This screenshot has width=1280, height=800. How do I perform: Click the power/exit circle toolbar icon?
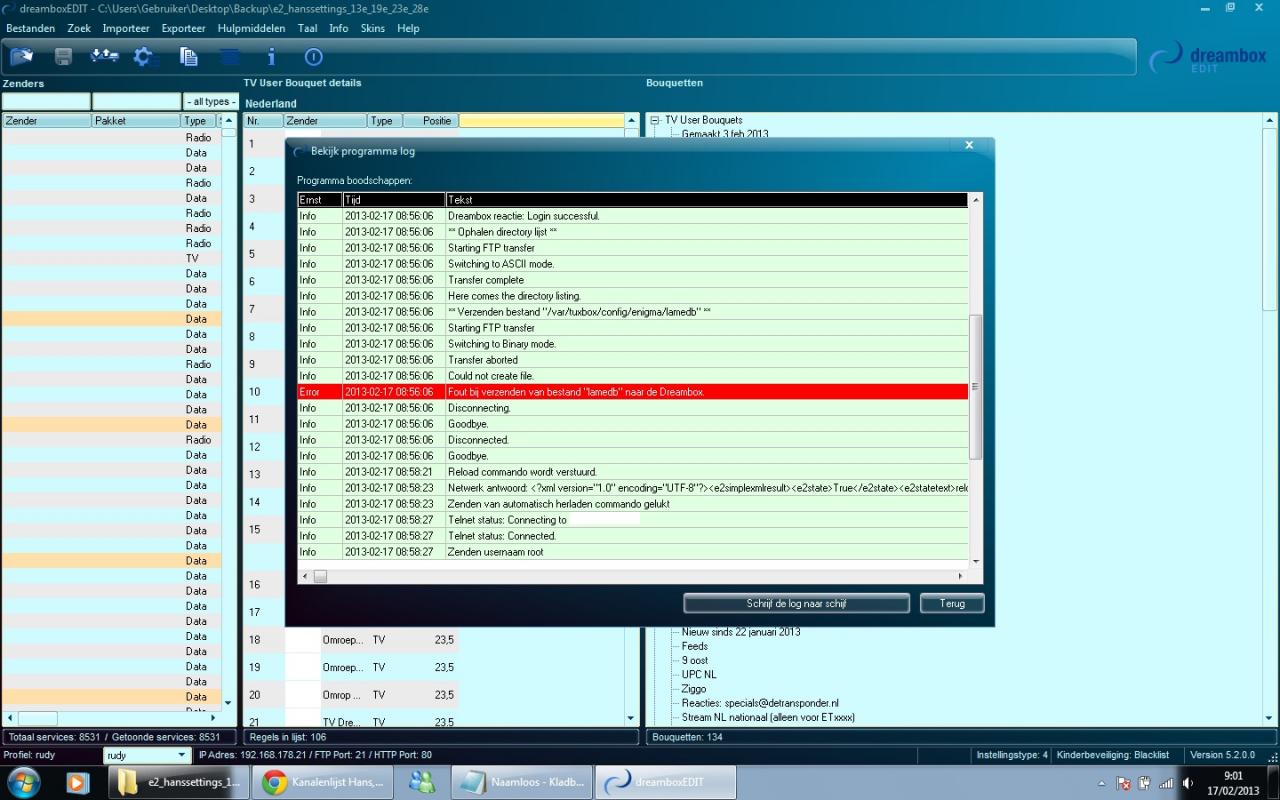coord(313,57)
